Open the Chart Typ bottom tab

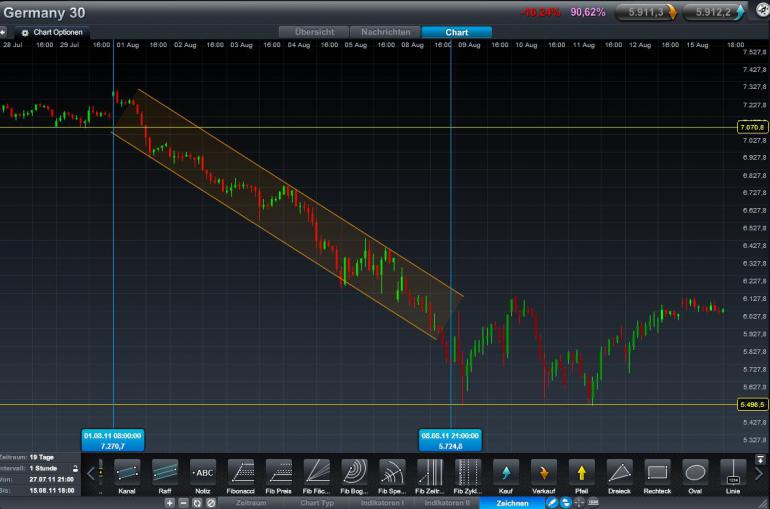click(x=317, y=503)
